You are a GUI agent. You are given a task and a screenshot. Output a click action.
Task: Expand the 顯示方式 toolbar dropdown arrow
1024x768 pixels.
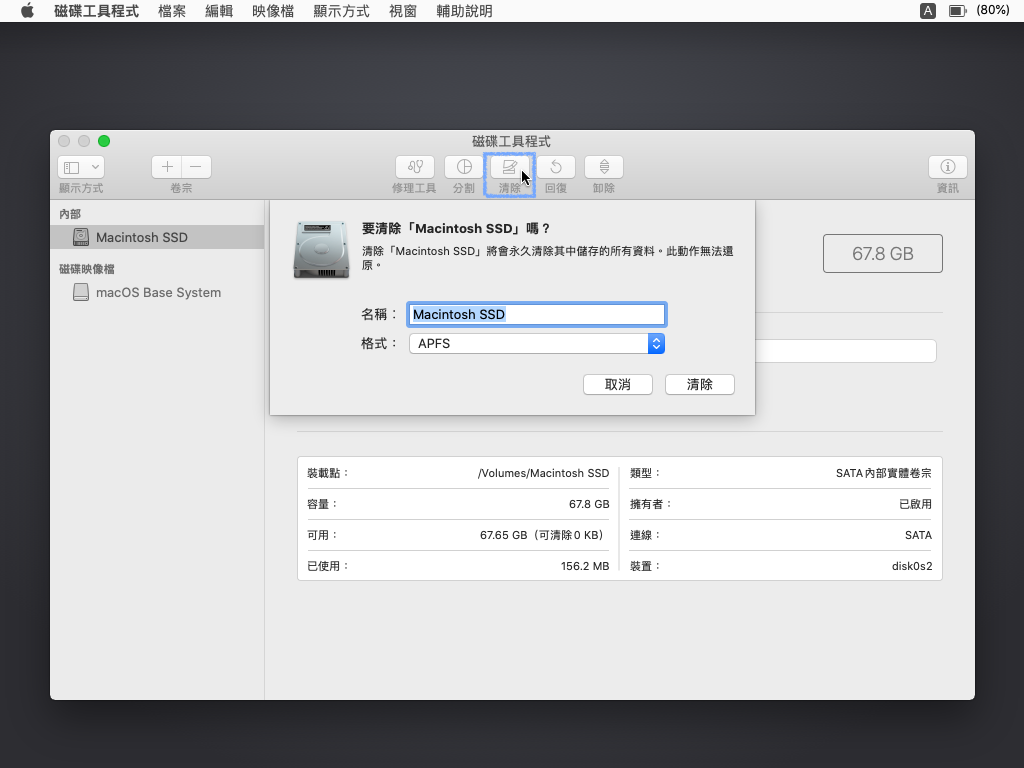pos(95,167)
